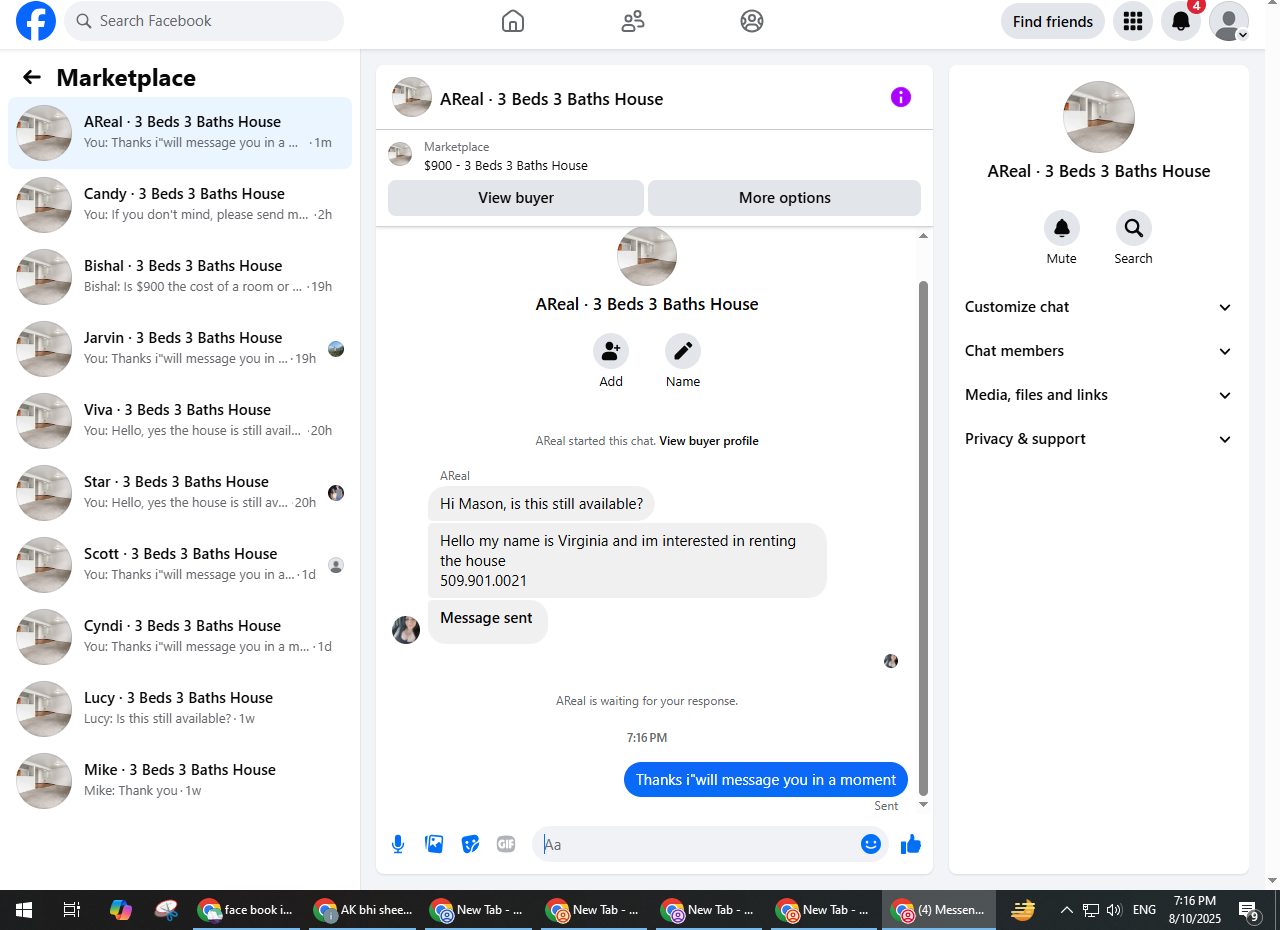
Task: Click the sent message 'Thanks i"will message you'
Action: (x=766, y=780)
